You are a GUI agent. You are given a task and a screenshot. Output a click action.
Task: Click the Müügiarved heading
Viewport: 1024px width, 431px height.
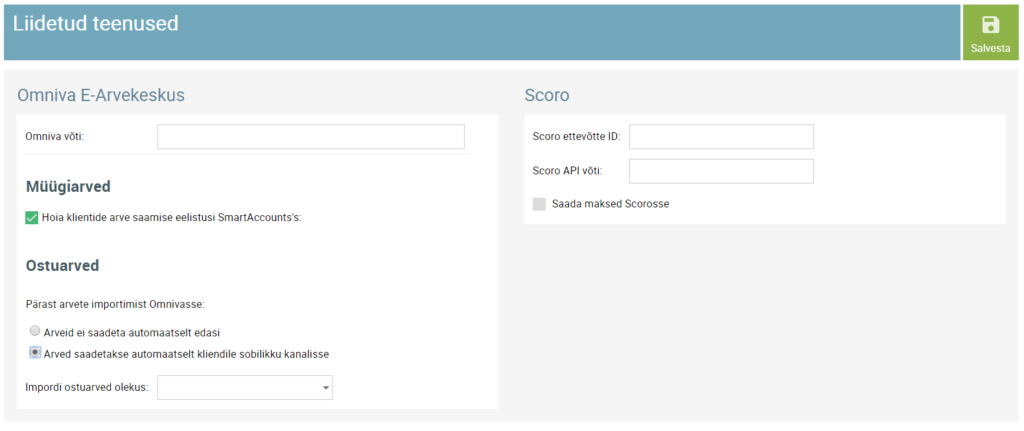point(68,187)
